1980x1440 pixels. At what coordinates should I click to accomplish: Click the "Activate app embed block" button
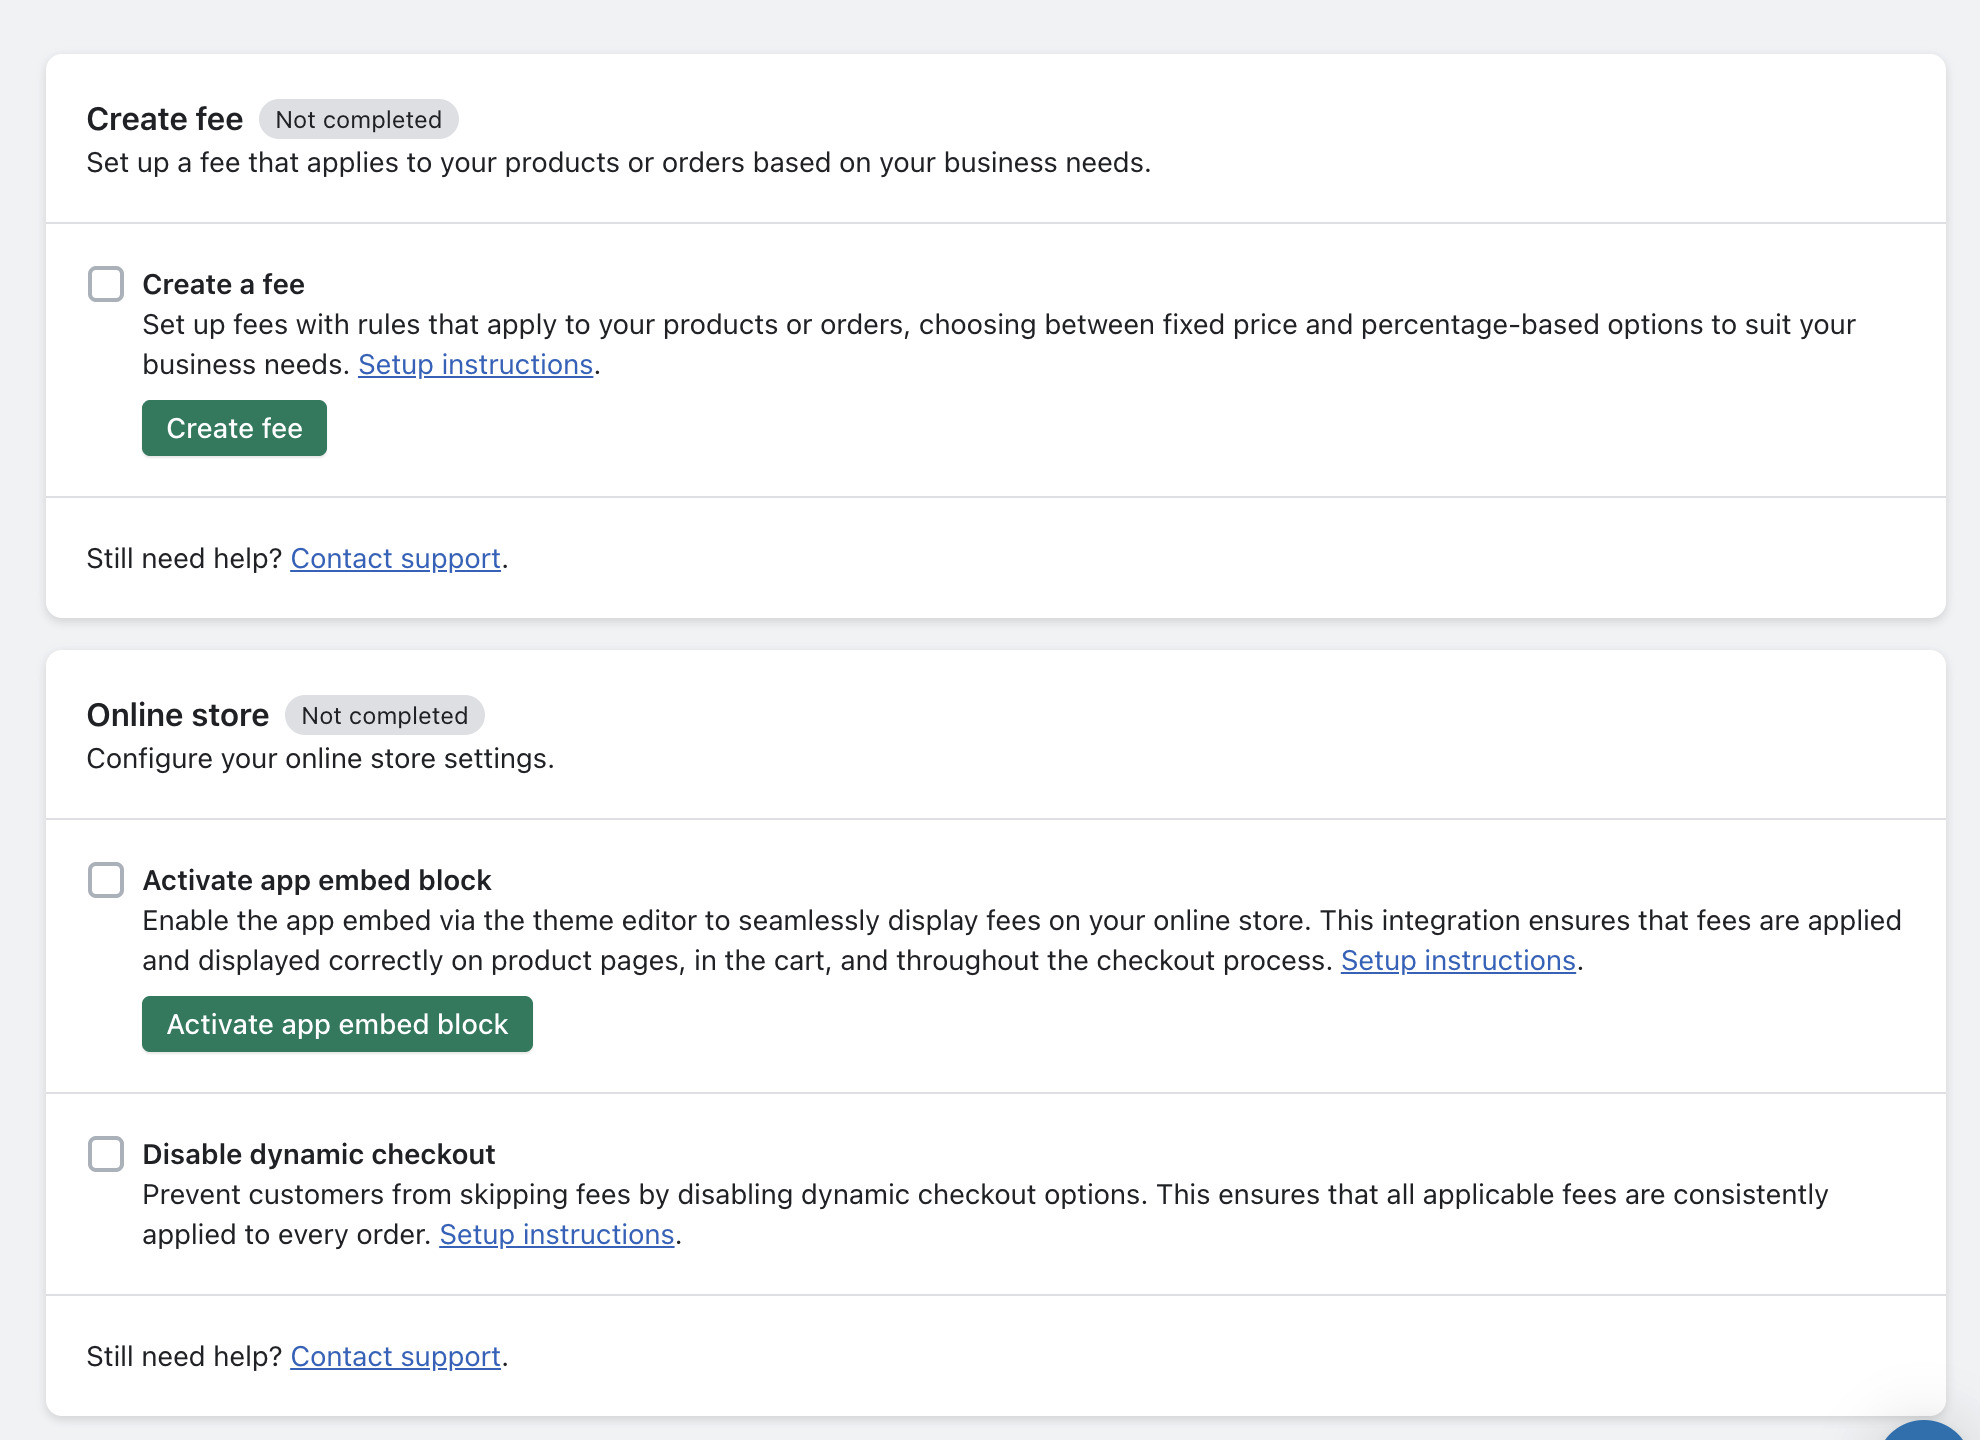(x=337, y=1024)
